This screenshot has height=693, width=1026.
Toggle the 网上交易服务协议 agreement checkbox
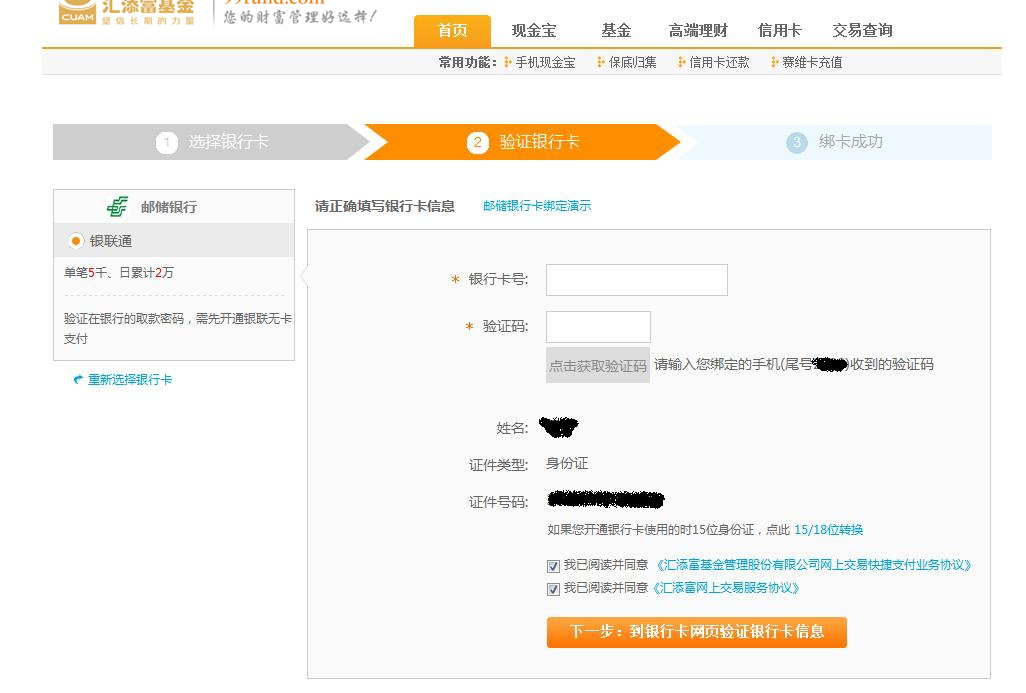click(553, 589)
